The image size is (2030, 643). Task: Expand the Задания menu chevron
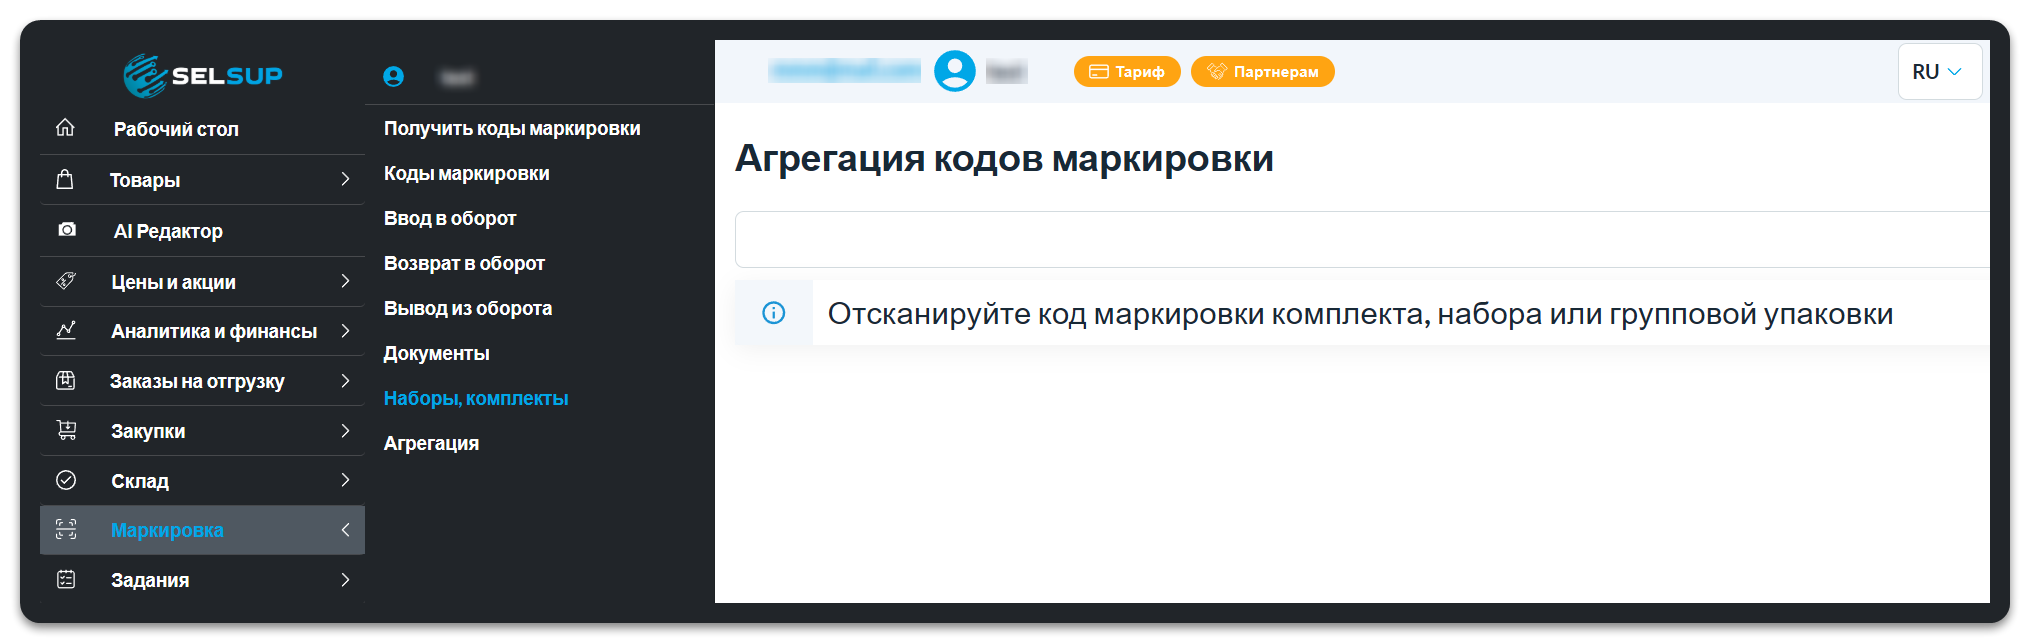pyautogui.click(x=345, y=580)
